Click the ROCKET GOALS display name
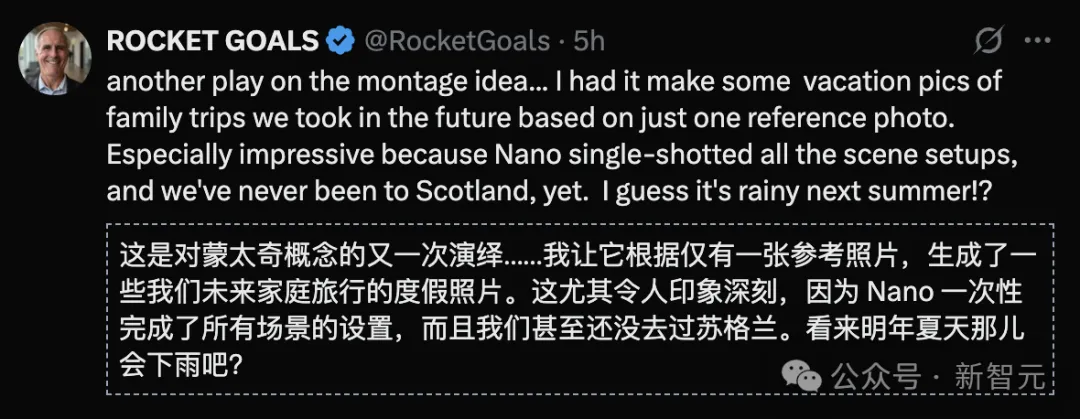Screen dimensions: 1080x419 213,41
